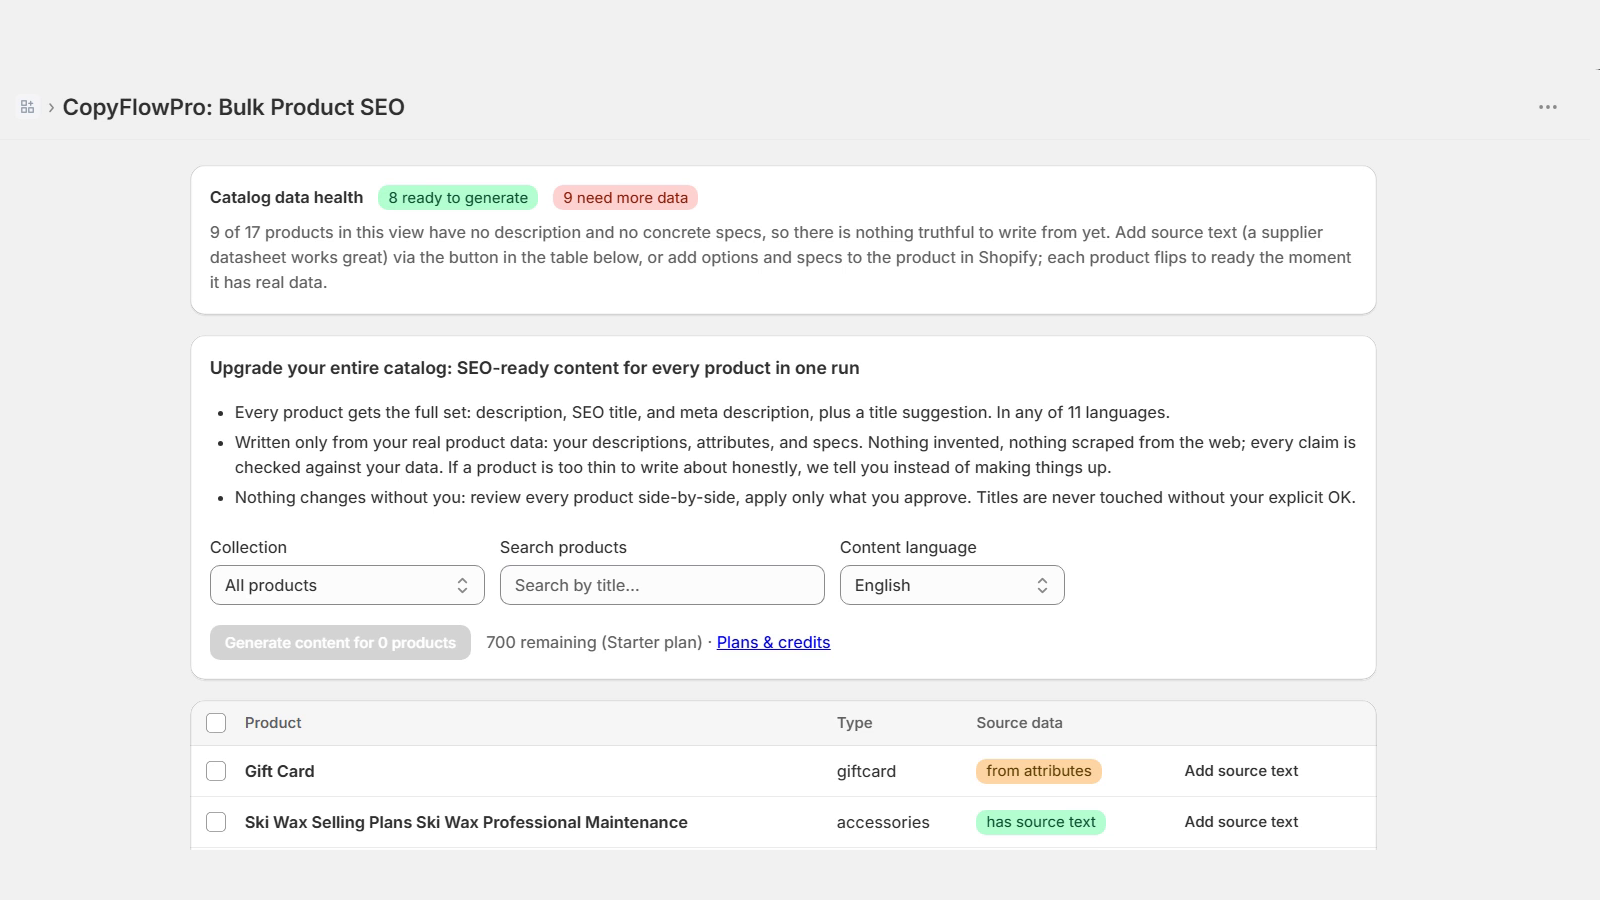Screen dimensions: 1600x900
Task: Open the apps grid icon in breadcrumb
Action: [27, 107]
